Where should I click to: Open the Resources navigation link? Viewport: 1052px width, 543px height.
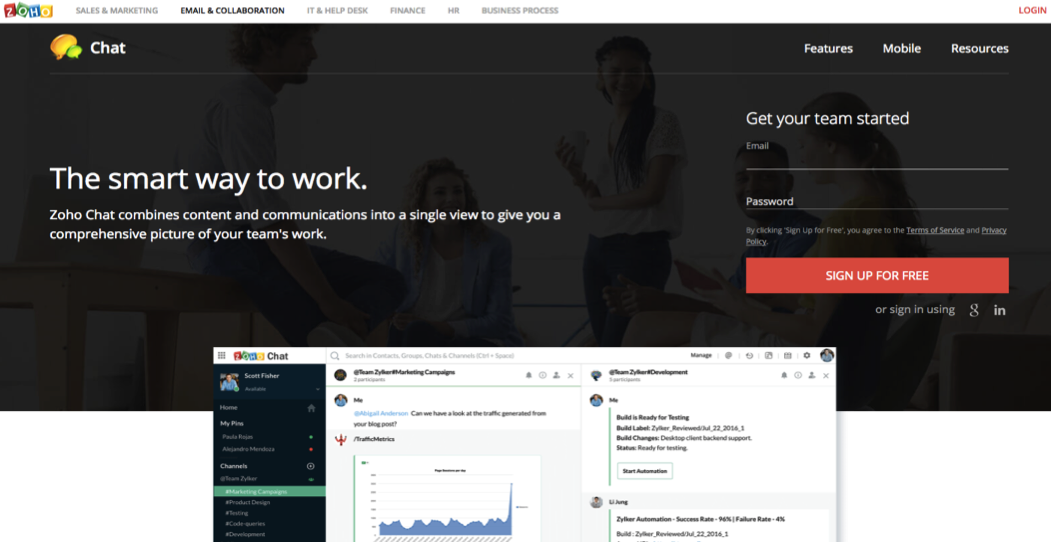coord(979,48)
